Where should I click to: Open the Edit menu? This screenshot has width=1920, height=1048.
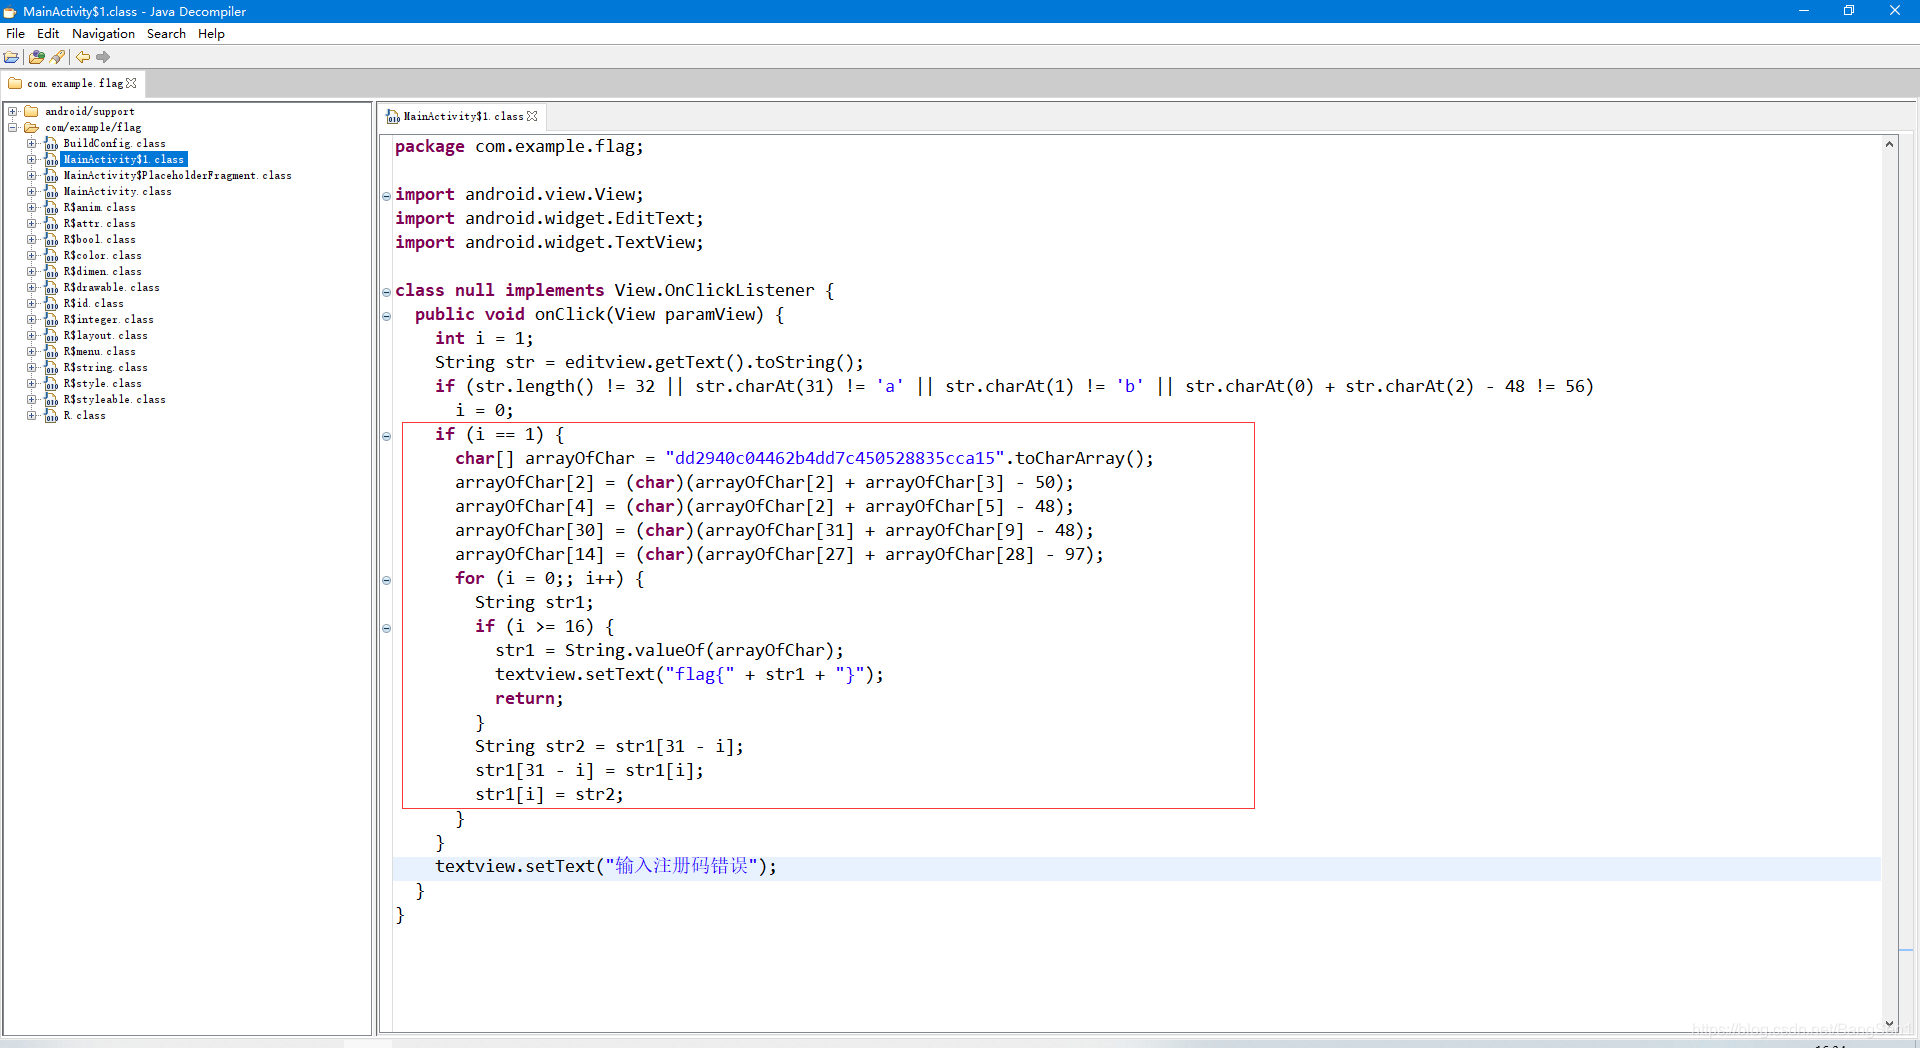(48, 33)
